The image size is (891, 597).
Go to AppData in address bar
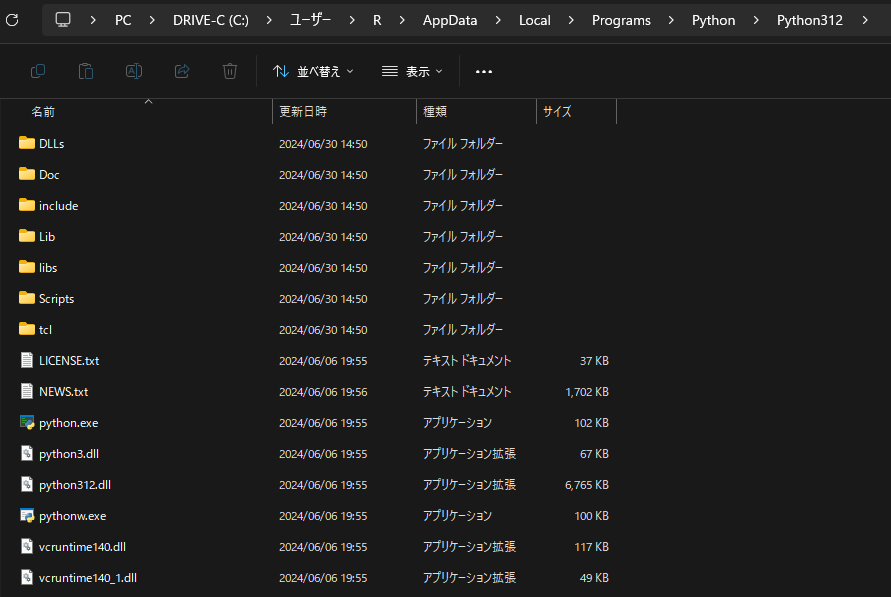pos(450,20)
